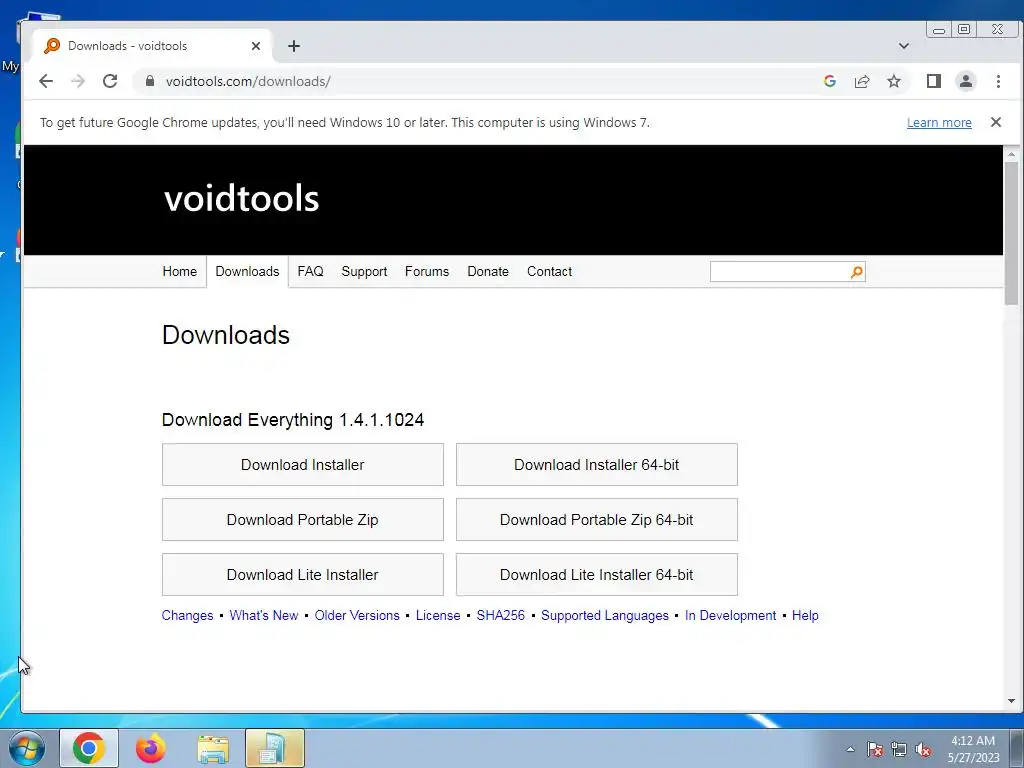Open Windows Start menu orb

pos(27,748)
